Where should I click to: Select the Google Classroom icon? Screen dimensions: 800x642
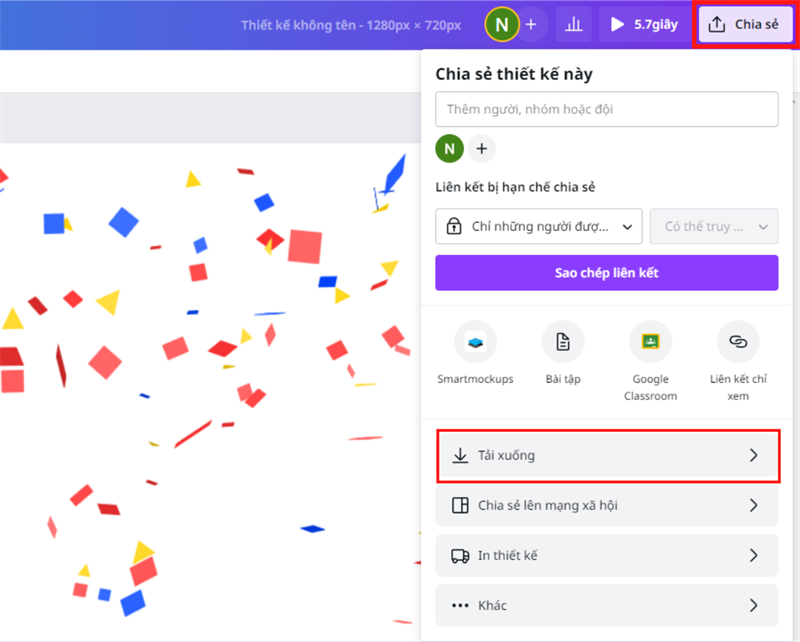650,343
